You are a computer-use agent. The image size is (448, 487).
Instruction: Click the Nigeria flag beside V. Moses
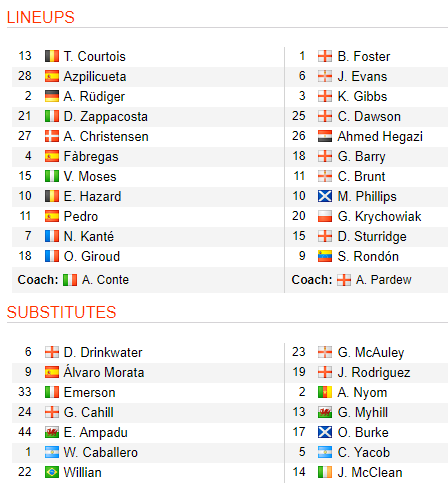point(52,176)
